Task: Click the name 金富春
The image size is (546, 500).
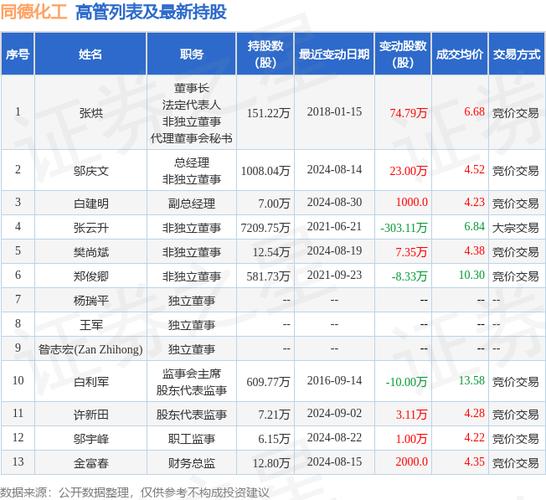Action: pyautogui.click(x=91, y=463)
